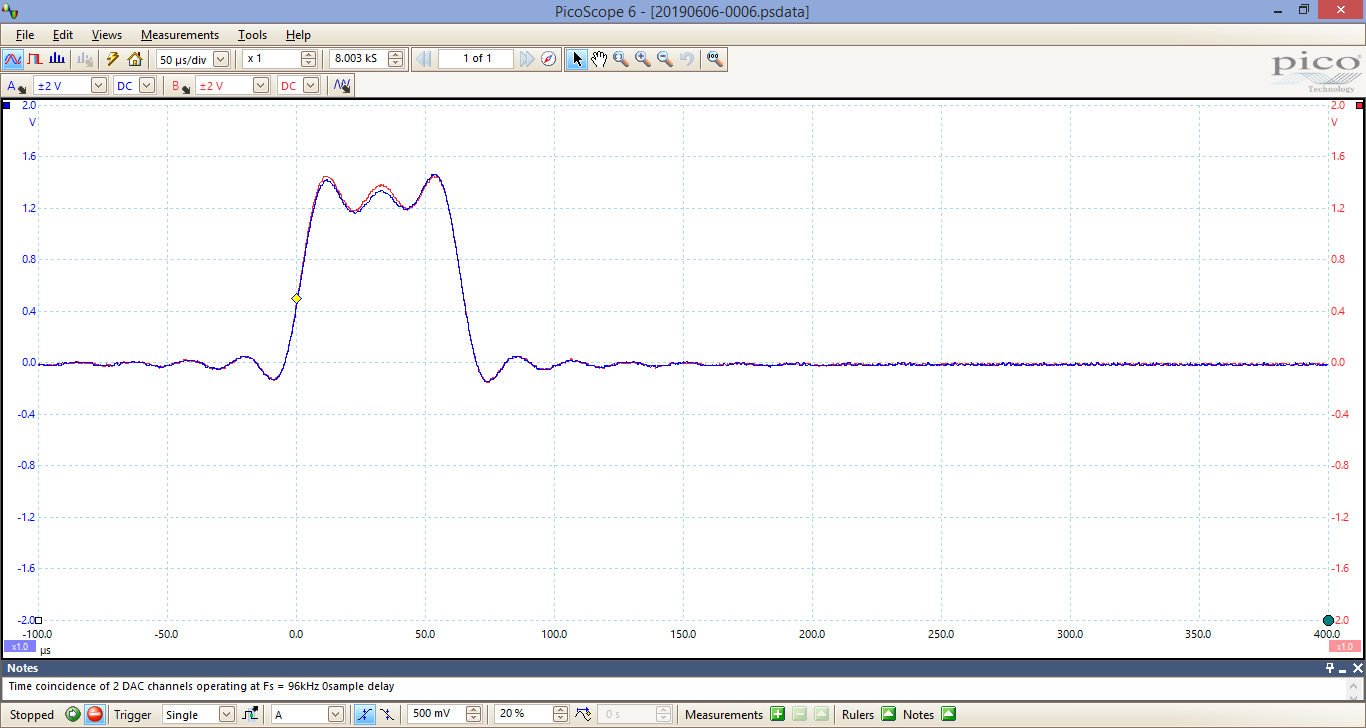
Task: Adjust the 8.003 kS samples stepper
Action: pyautogui.click(x=396, y=59)
